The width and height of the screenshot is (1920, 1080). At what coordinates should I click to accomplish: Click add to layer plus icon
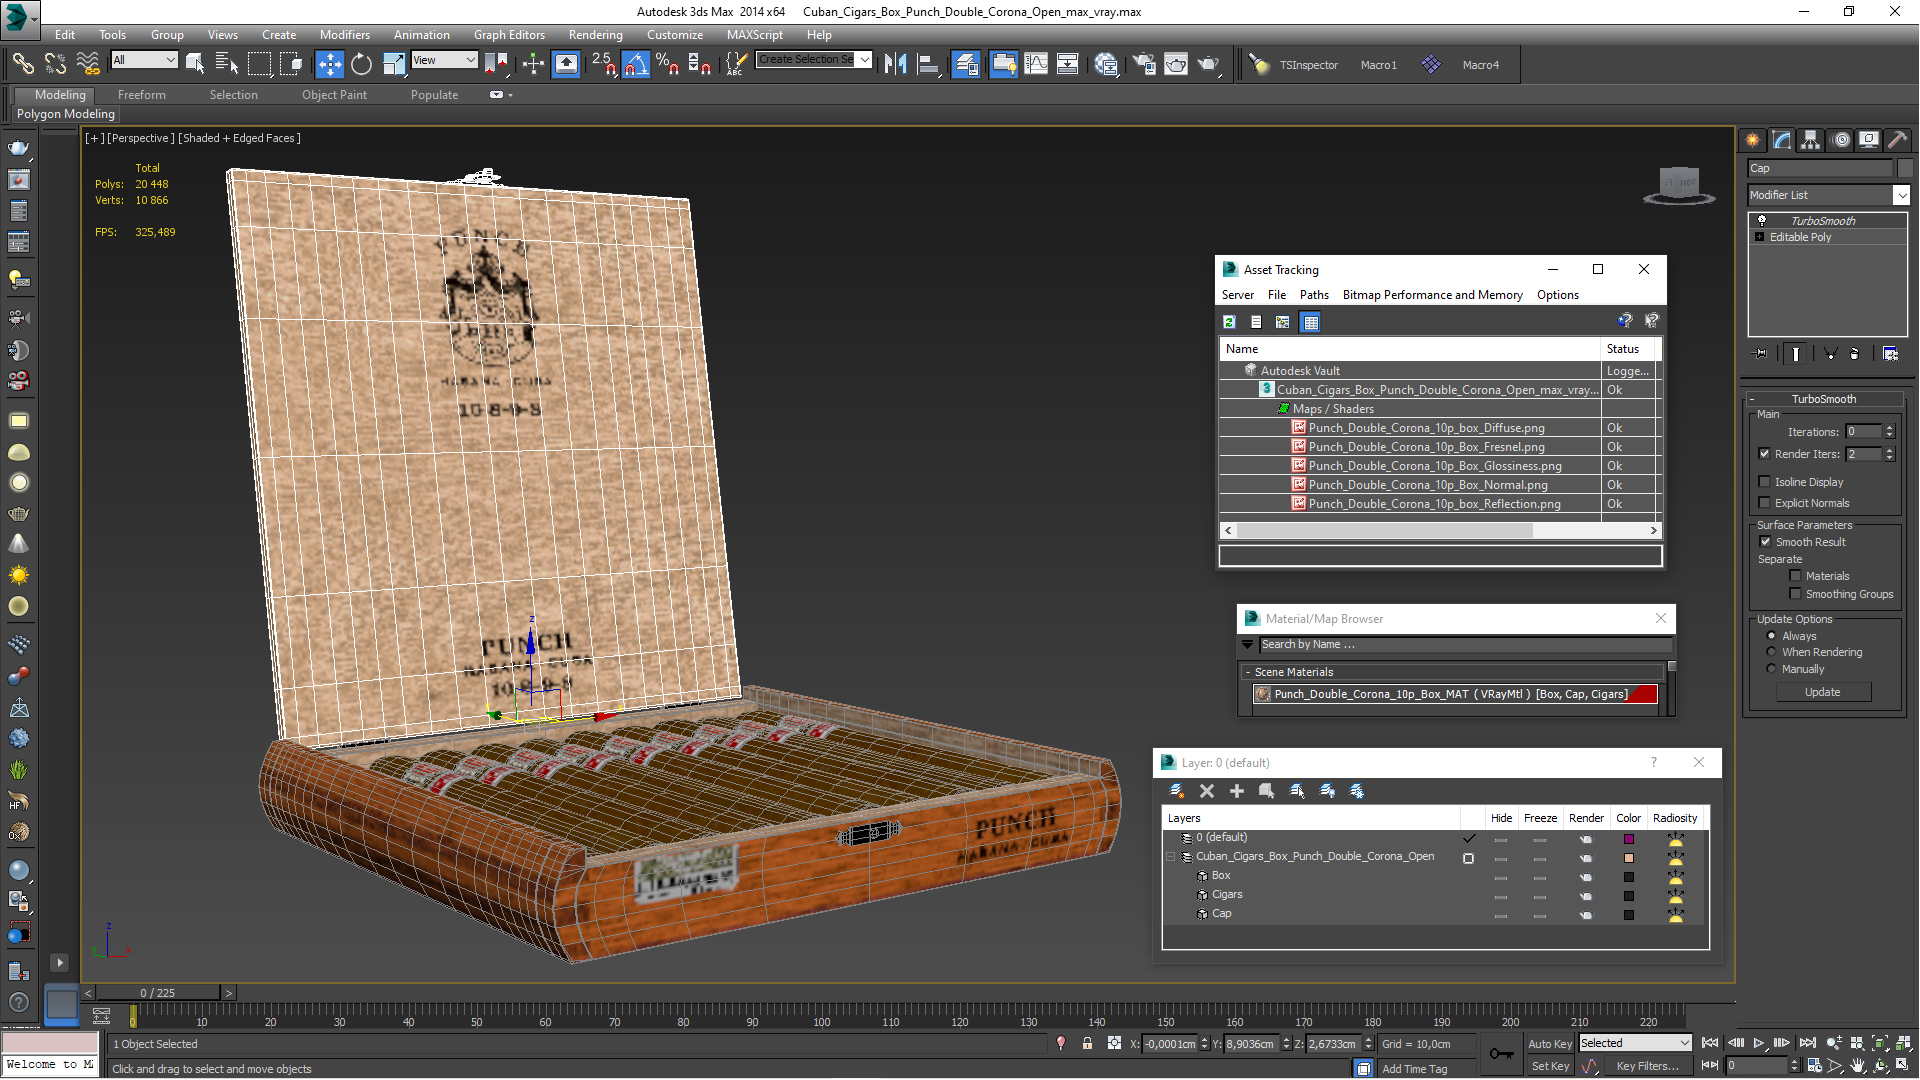coord(1237,791)
